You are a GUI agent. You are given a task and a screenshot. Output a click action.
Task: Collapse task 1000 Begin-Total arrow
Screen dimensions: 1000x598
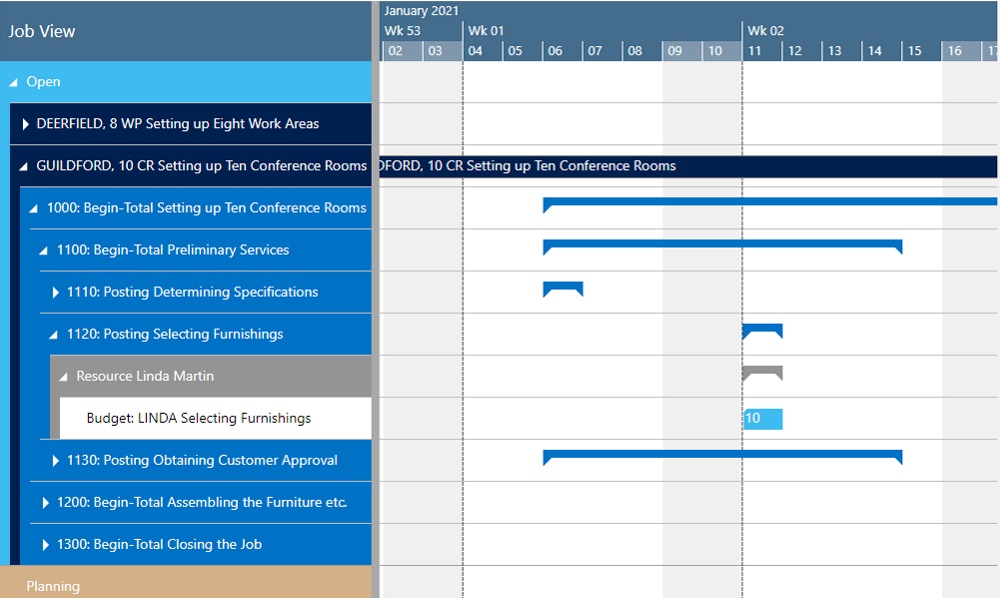(34, 208)
